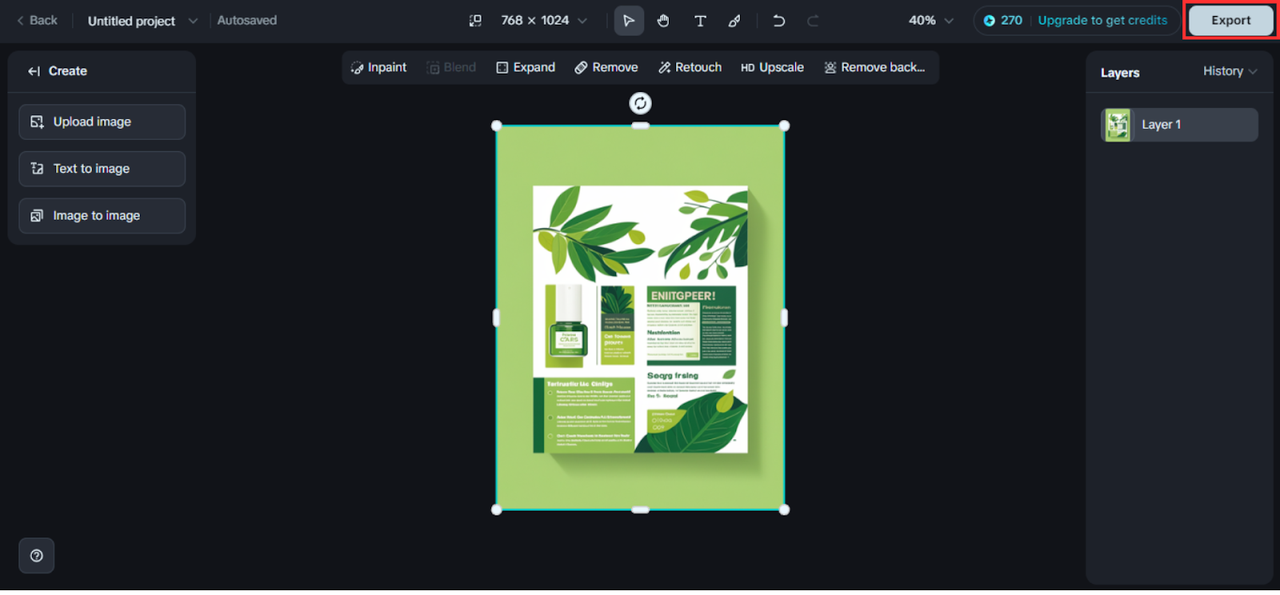This screenshot has height=595, width=1280.
Task: Click the Text to image button
Action: tap(102, 169)
